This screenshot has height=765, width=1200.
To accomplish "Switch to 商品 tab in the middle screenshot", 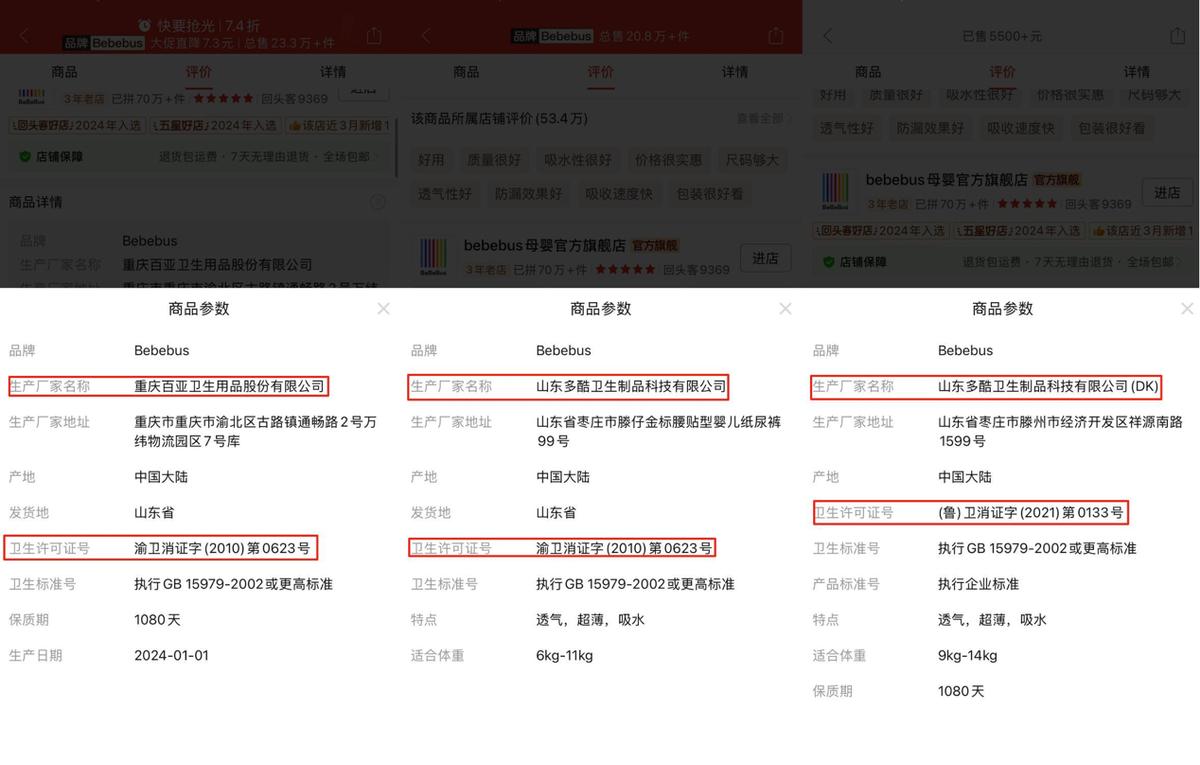I will (466, 72).
